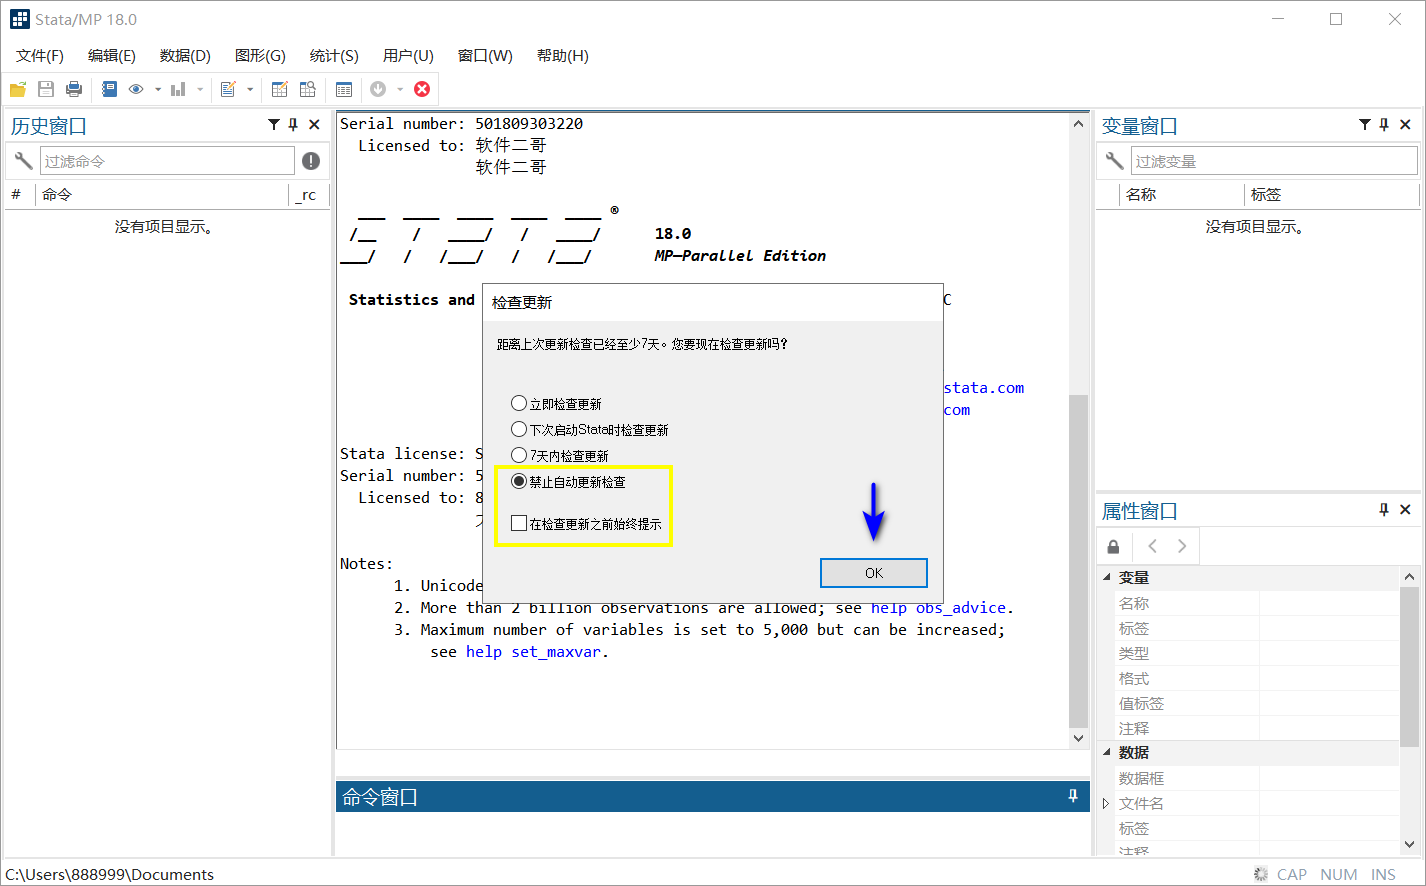The image size is (1426, 886).
Task: Select 立即检查更新 radio option
Action: pos(556,404)
